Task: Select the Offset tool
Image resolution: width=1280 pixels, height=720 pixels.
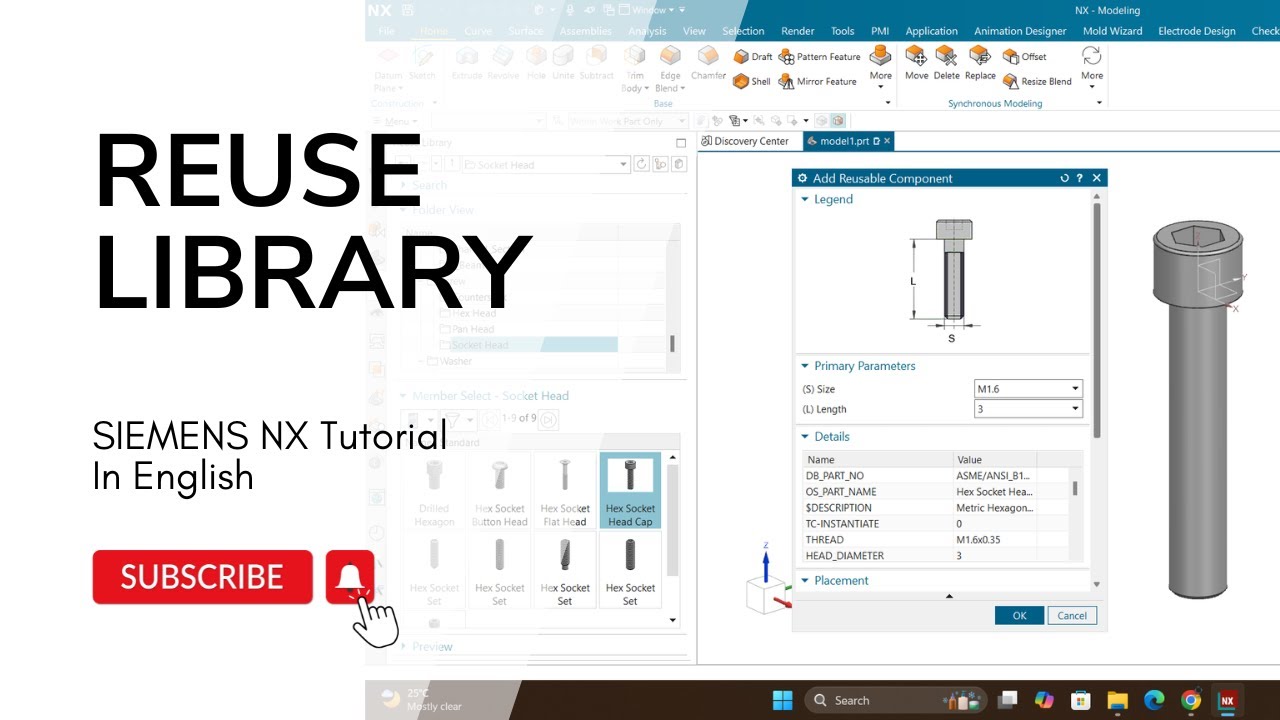Action: pos(1024,57)
